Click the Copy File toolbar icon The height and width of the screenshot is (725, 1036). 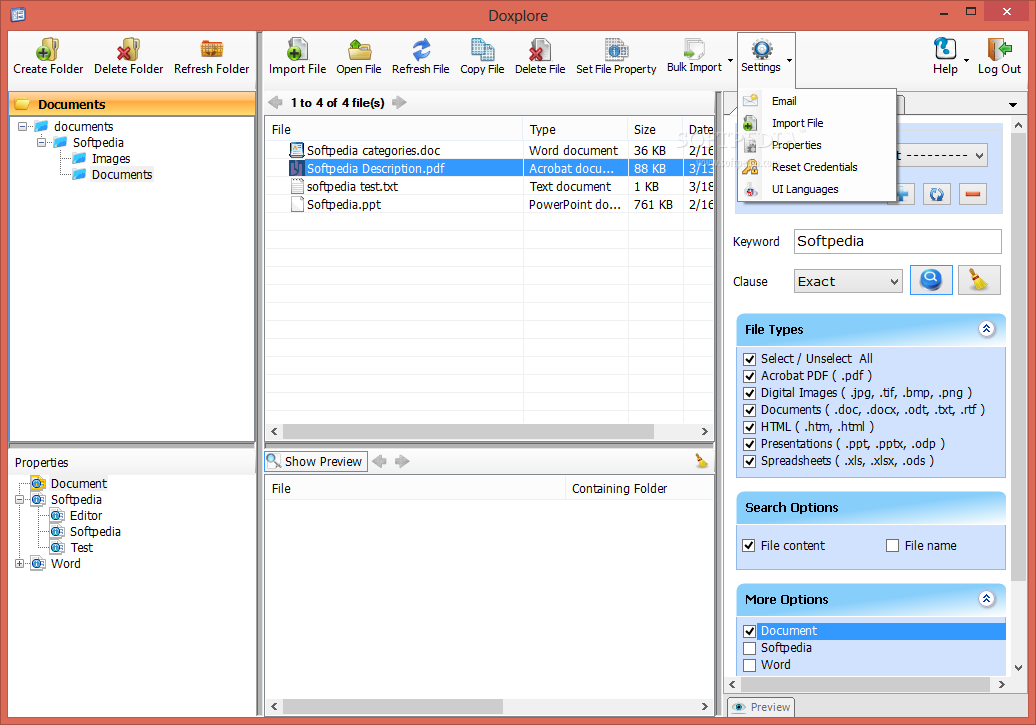(482, 50)
